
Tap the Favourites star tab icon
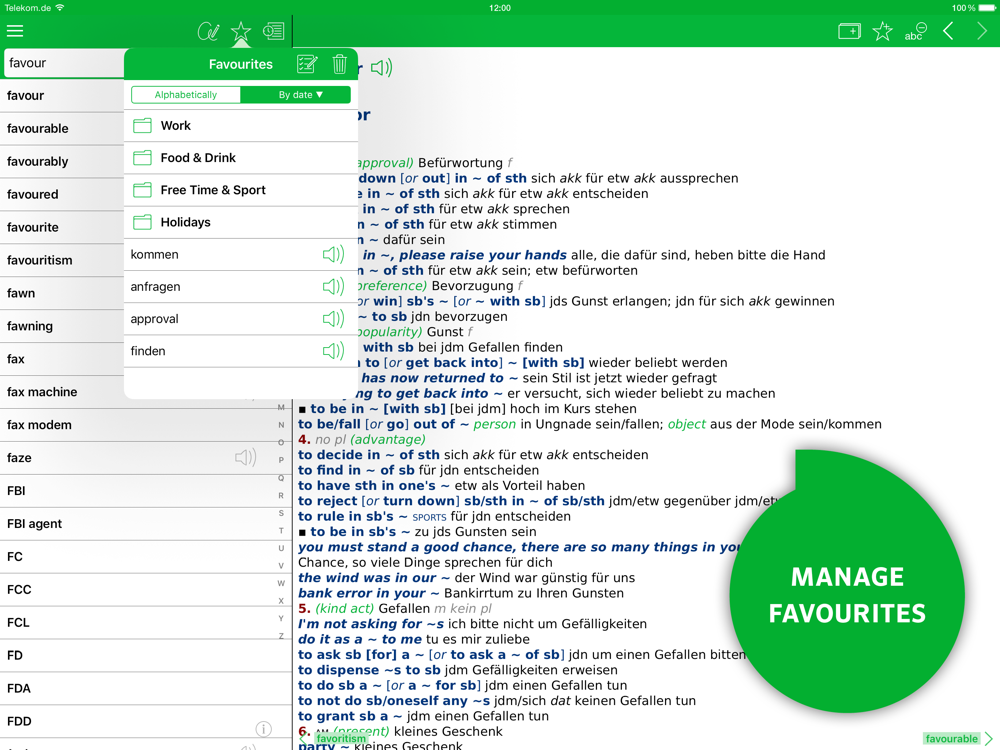pos(241,31)
